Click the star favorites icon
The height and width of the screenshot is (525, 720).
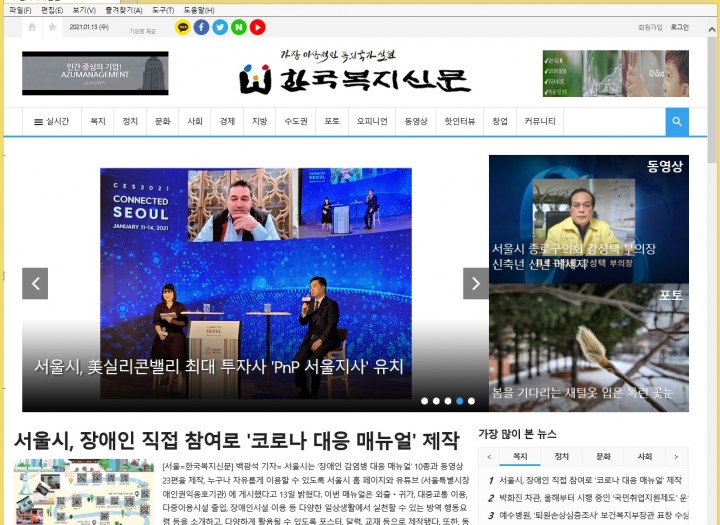[52, 27]
